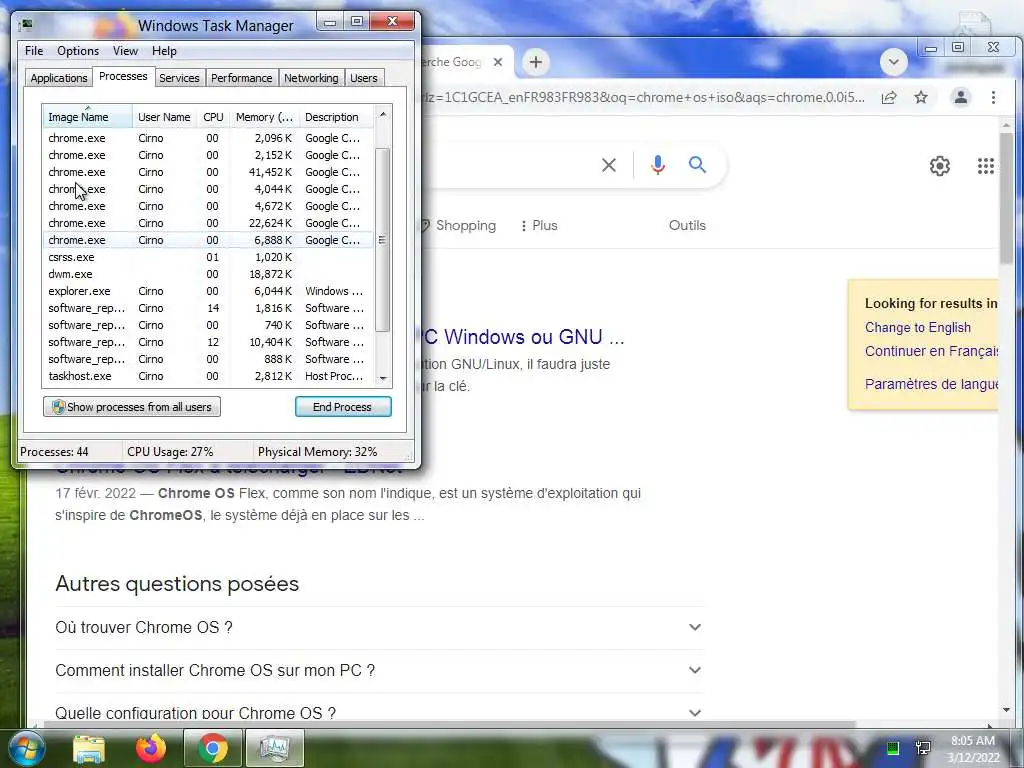Open File Explorer from taskbar
Image resolution: width=1024 pixels, height=768 pixels.
[89, 749]
